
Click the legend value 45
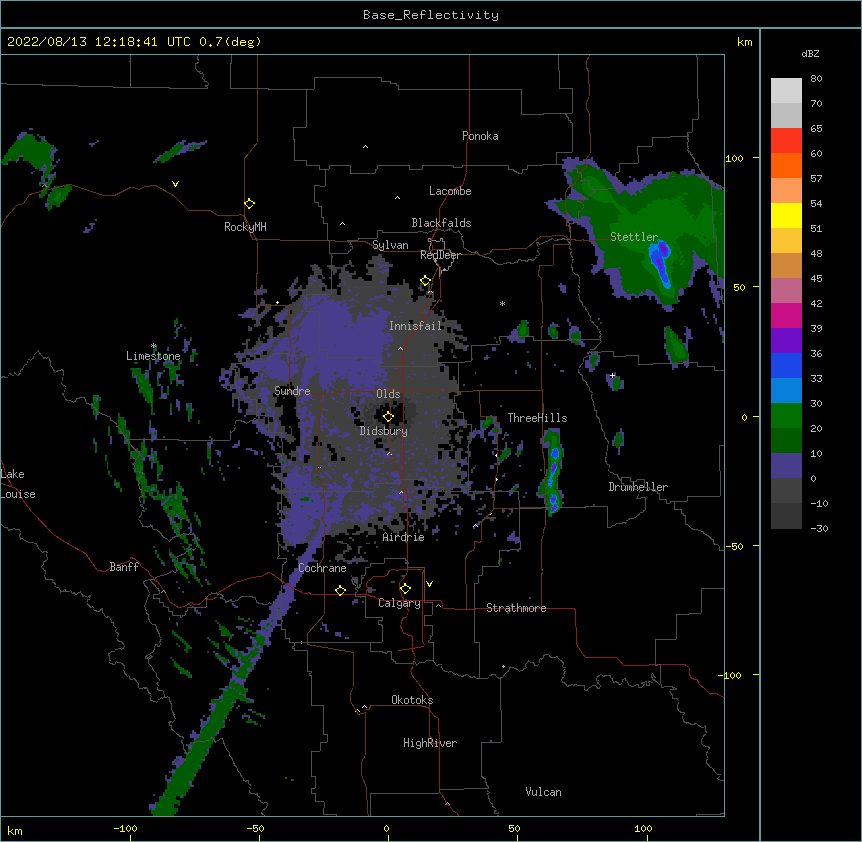(816, 278)
